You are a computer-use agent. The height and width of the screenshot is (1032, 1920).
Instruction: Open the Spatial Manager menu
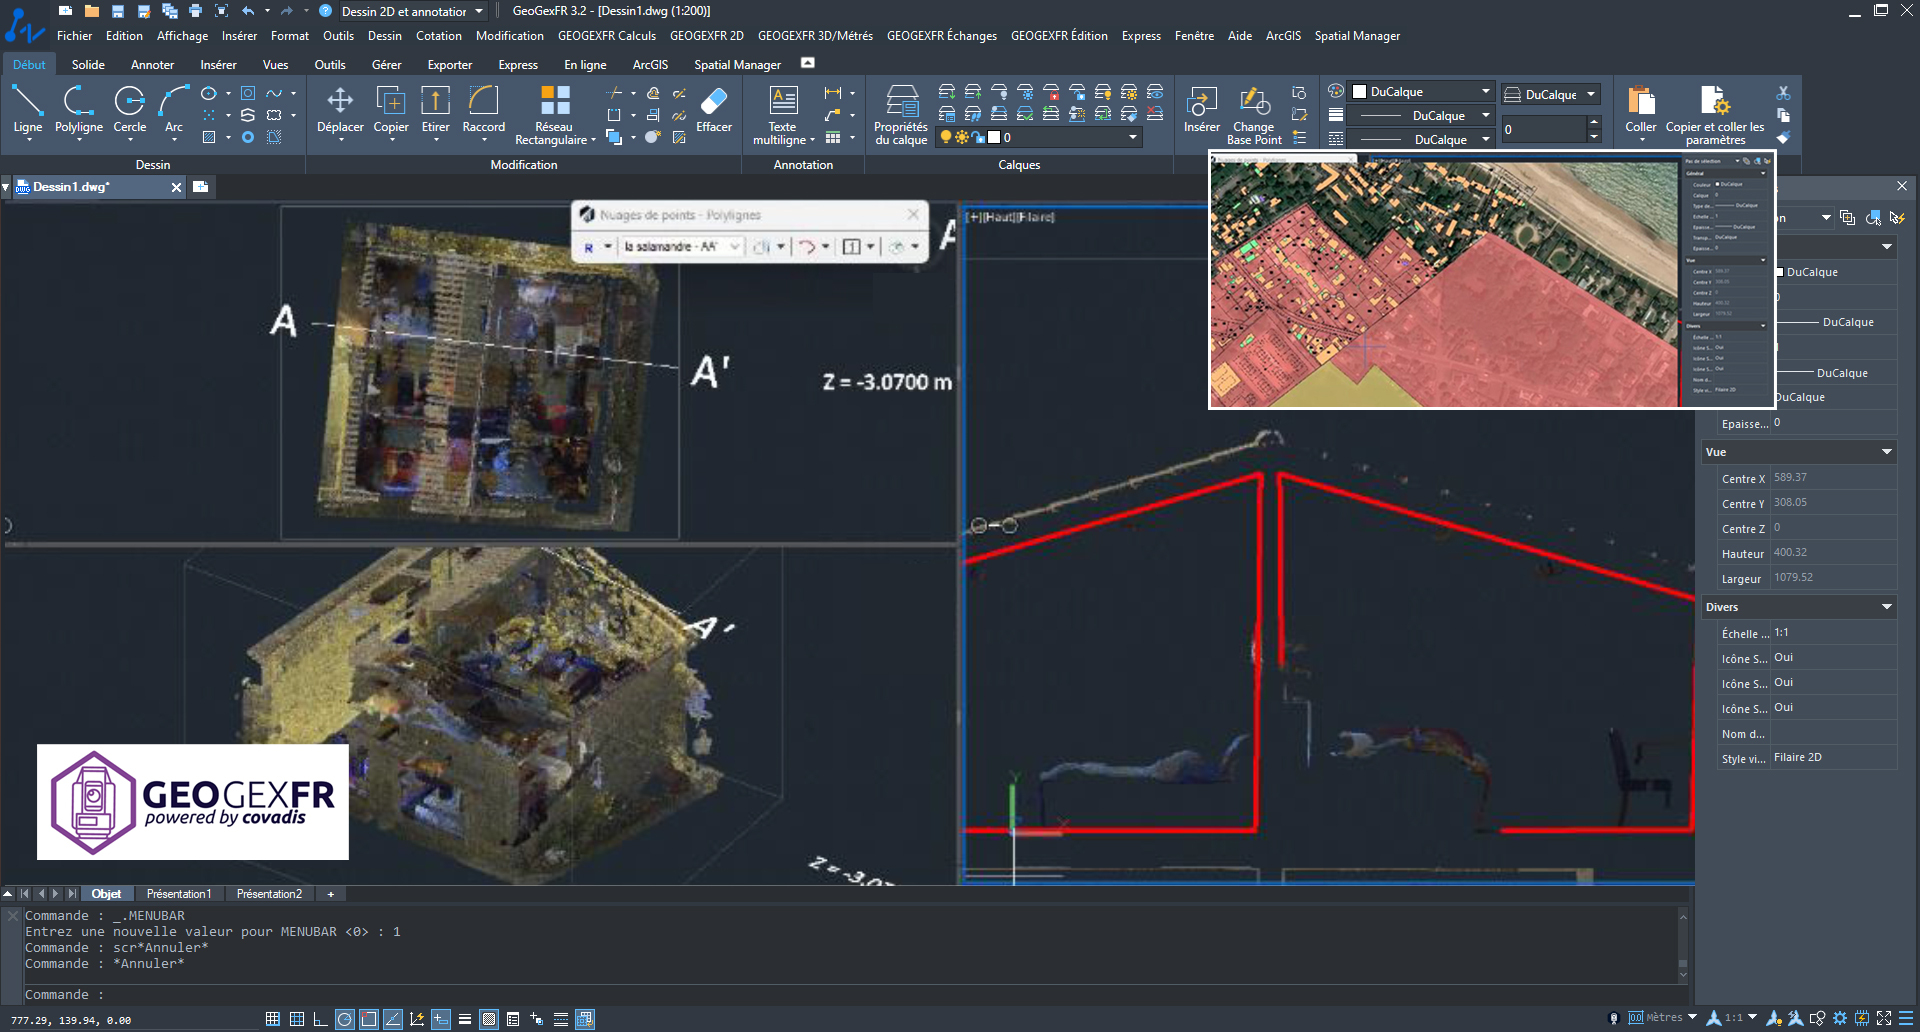pyautogui.click(x=1357, y=36)
